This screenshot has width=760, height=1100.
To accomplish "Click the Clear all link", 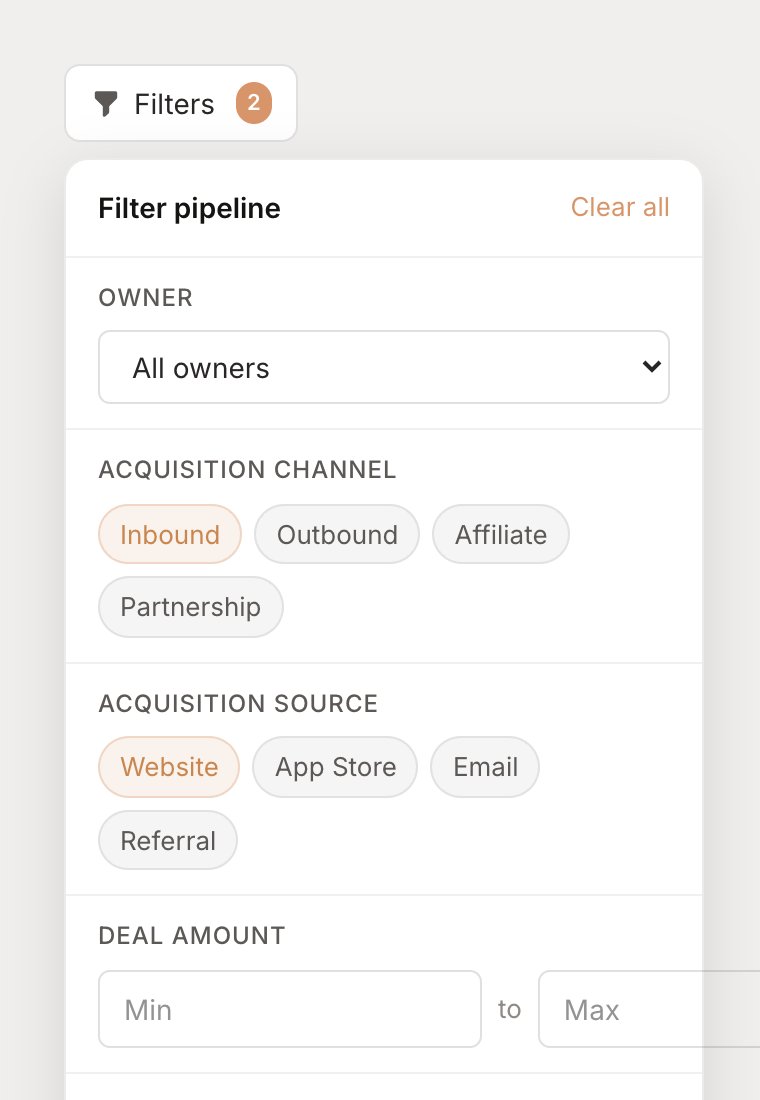I will pos(620,207).
